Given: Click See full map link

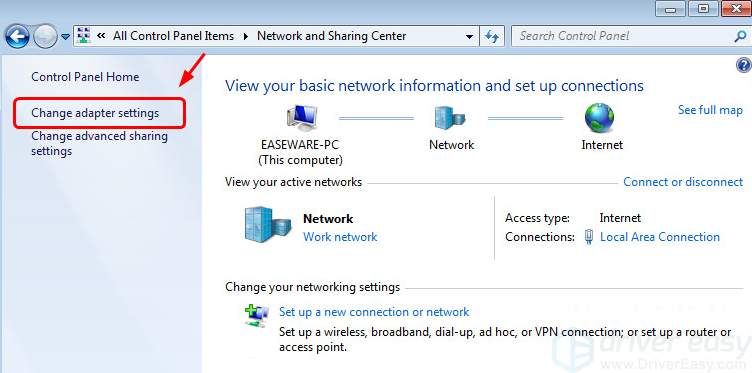Looking at the screenshot, I should coord(710,110).
